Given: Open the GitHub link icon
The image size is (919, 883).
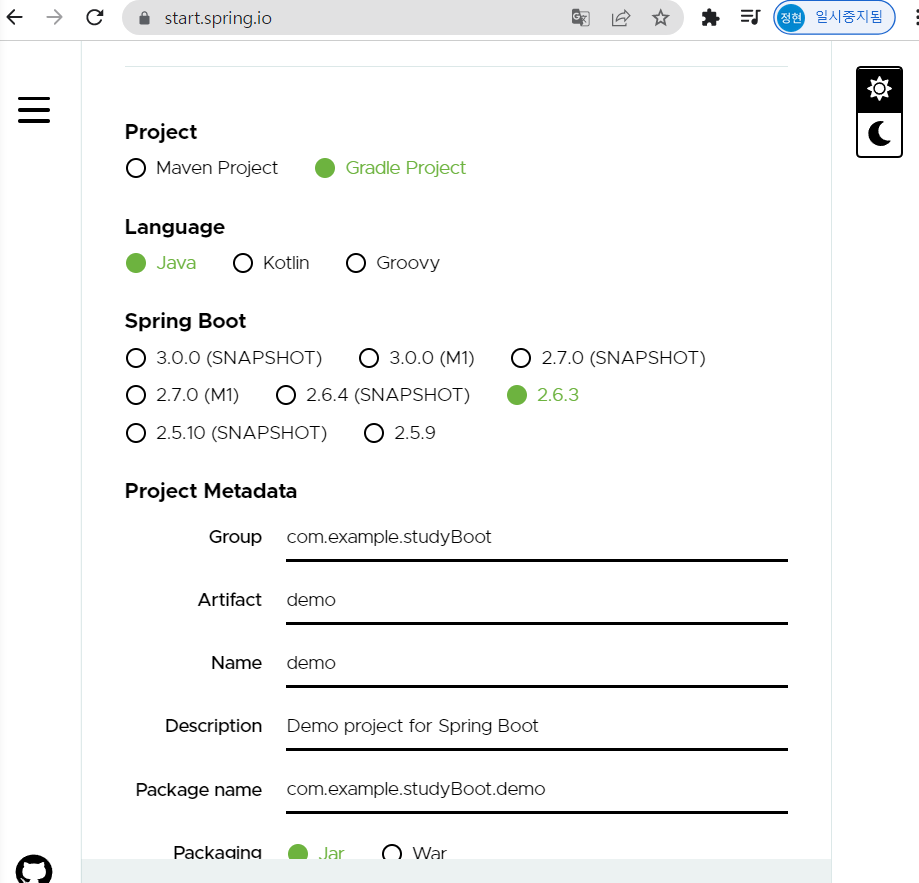Looking at the screenshot, I should [34, 869].
